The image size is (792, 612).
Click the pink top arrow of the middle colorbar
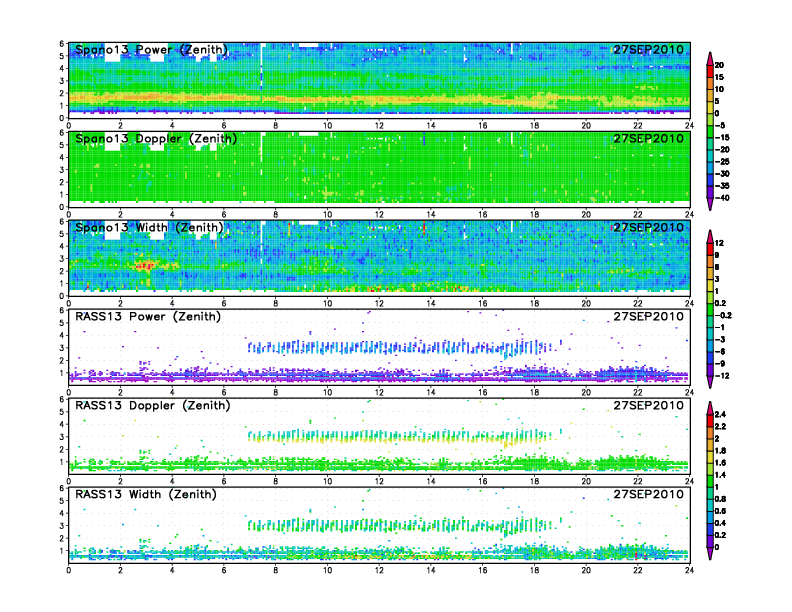click(710, 236)
